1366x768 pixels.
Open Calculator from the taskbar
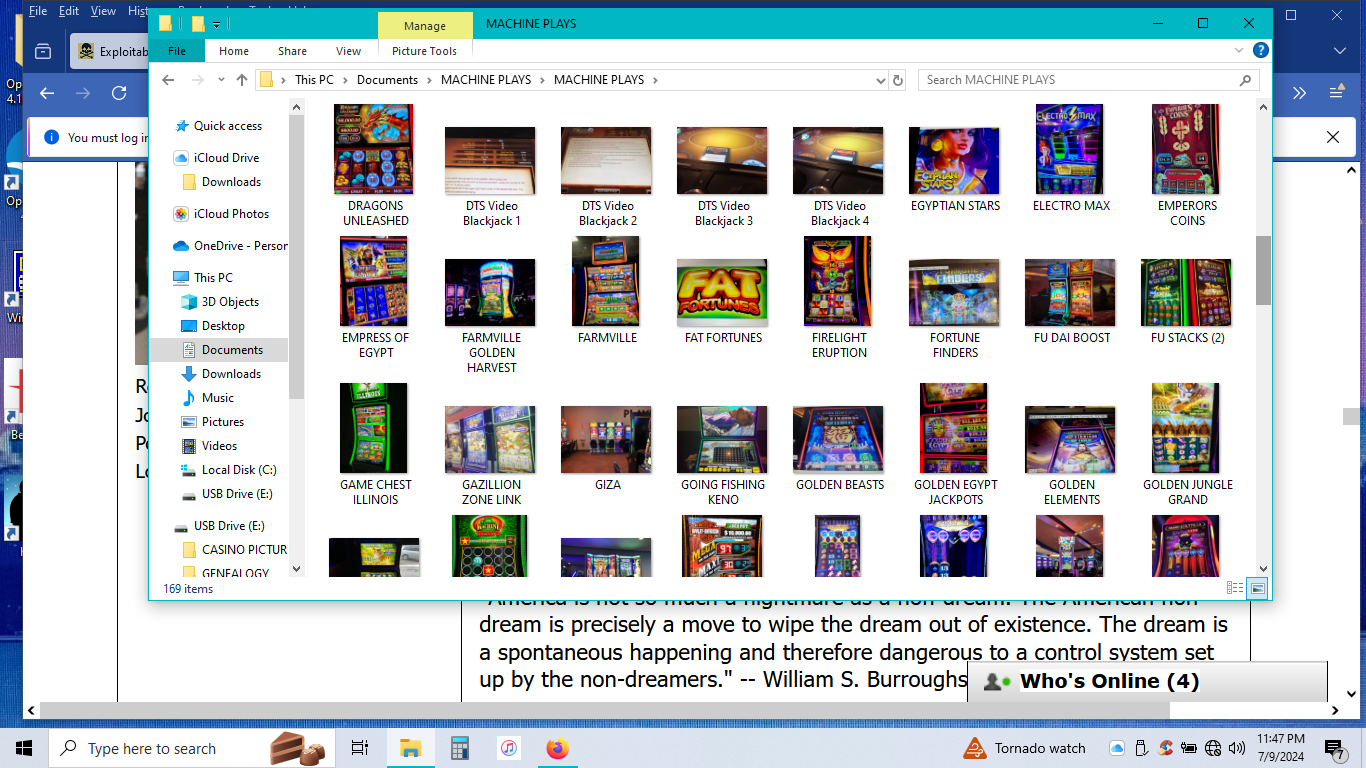coord(460,748)
